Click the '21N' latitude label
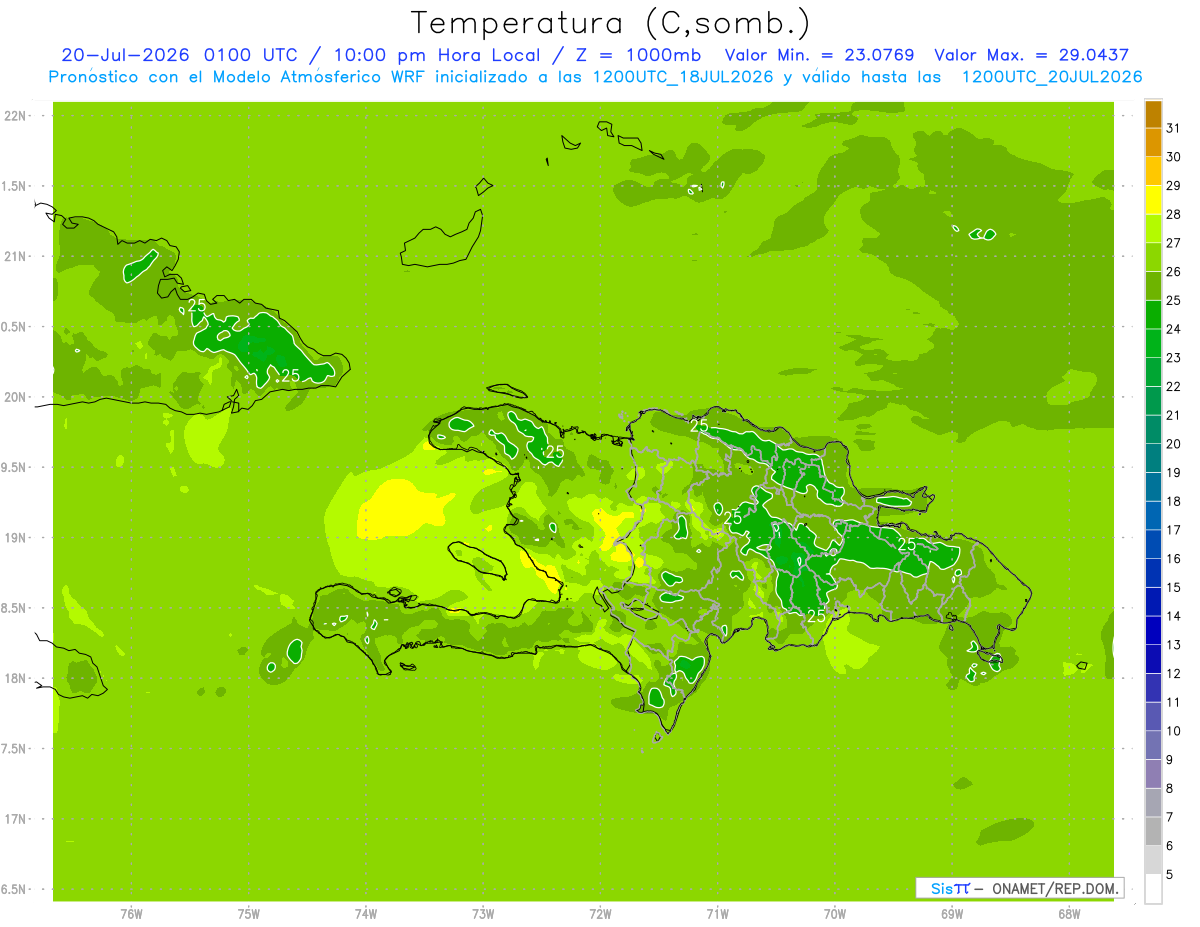 click(16, 257)
